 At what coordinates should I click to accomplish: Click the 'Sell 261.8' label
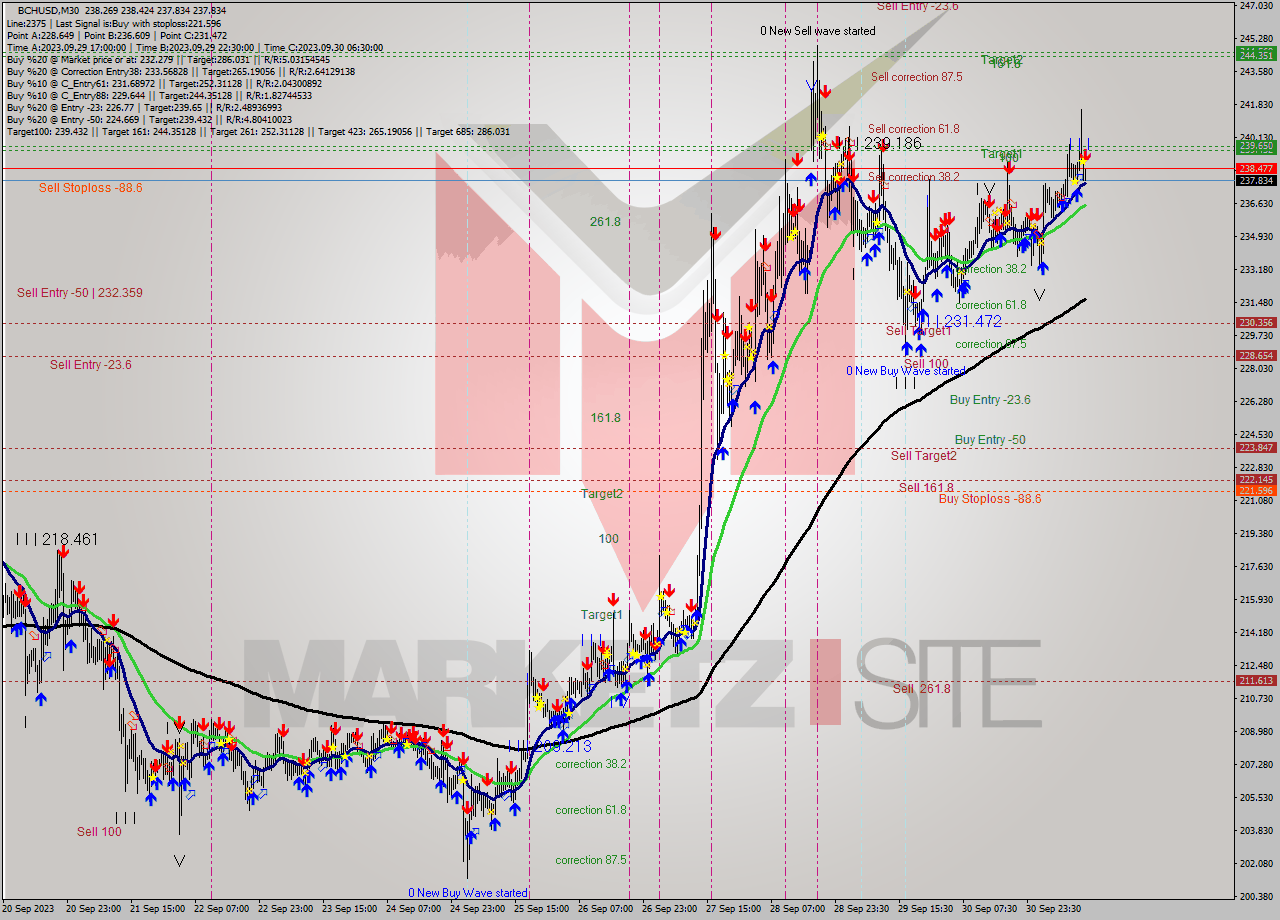click(922, 689)
